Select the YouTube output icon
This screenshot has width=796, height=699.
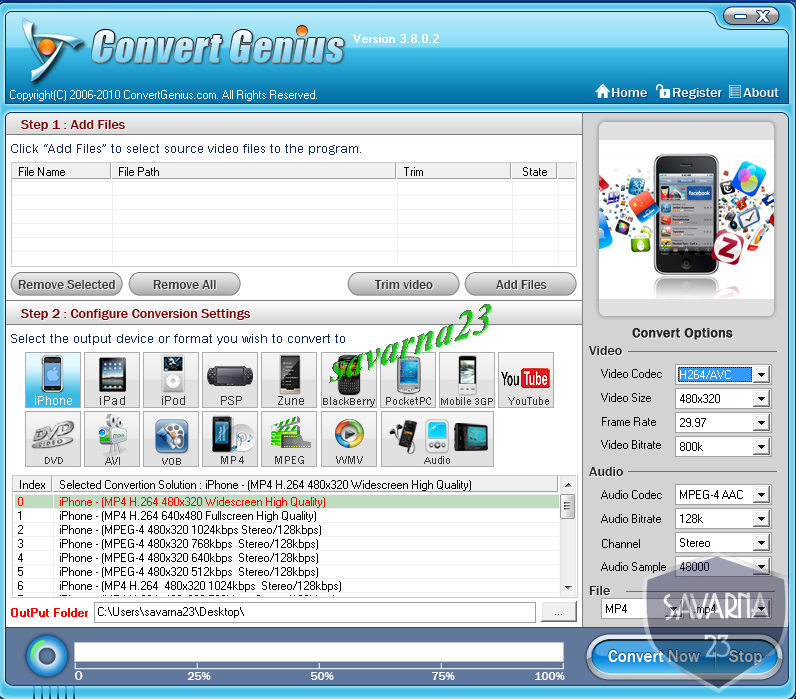[526, 380]
